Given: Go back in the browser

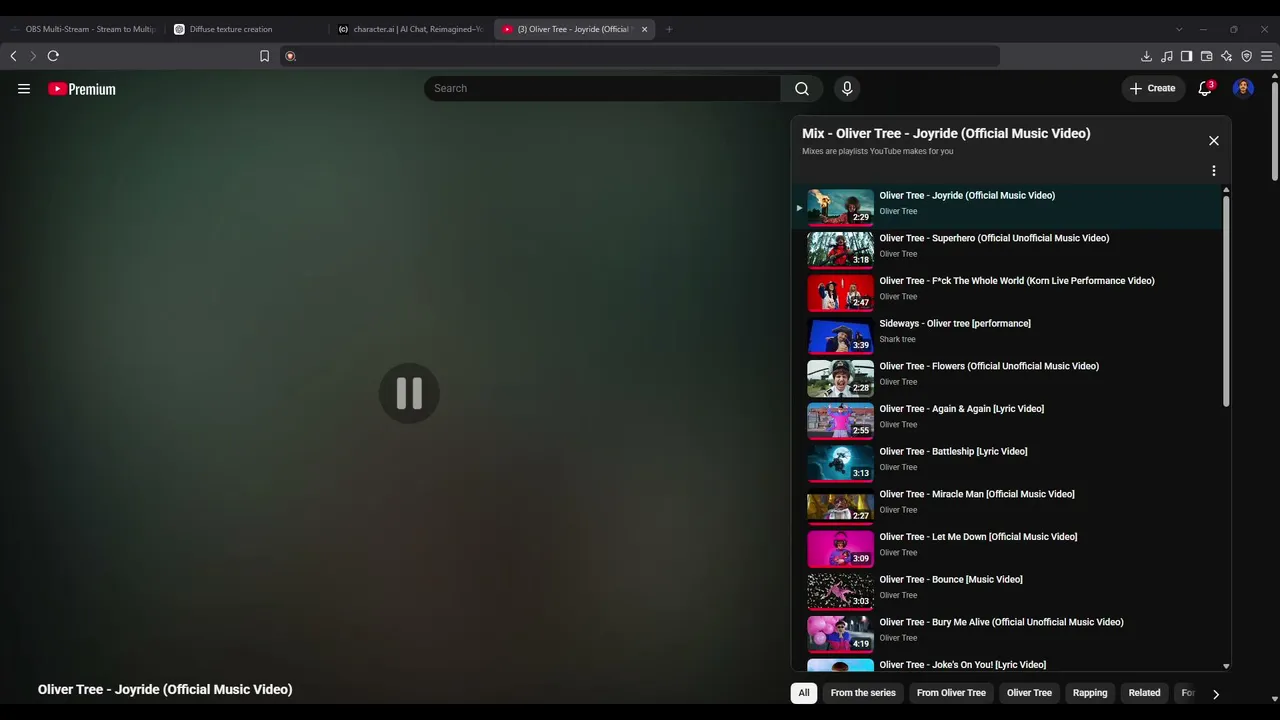Looking at the screenshot, I should (x=14, y=56).
